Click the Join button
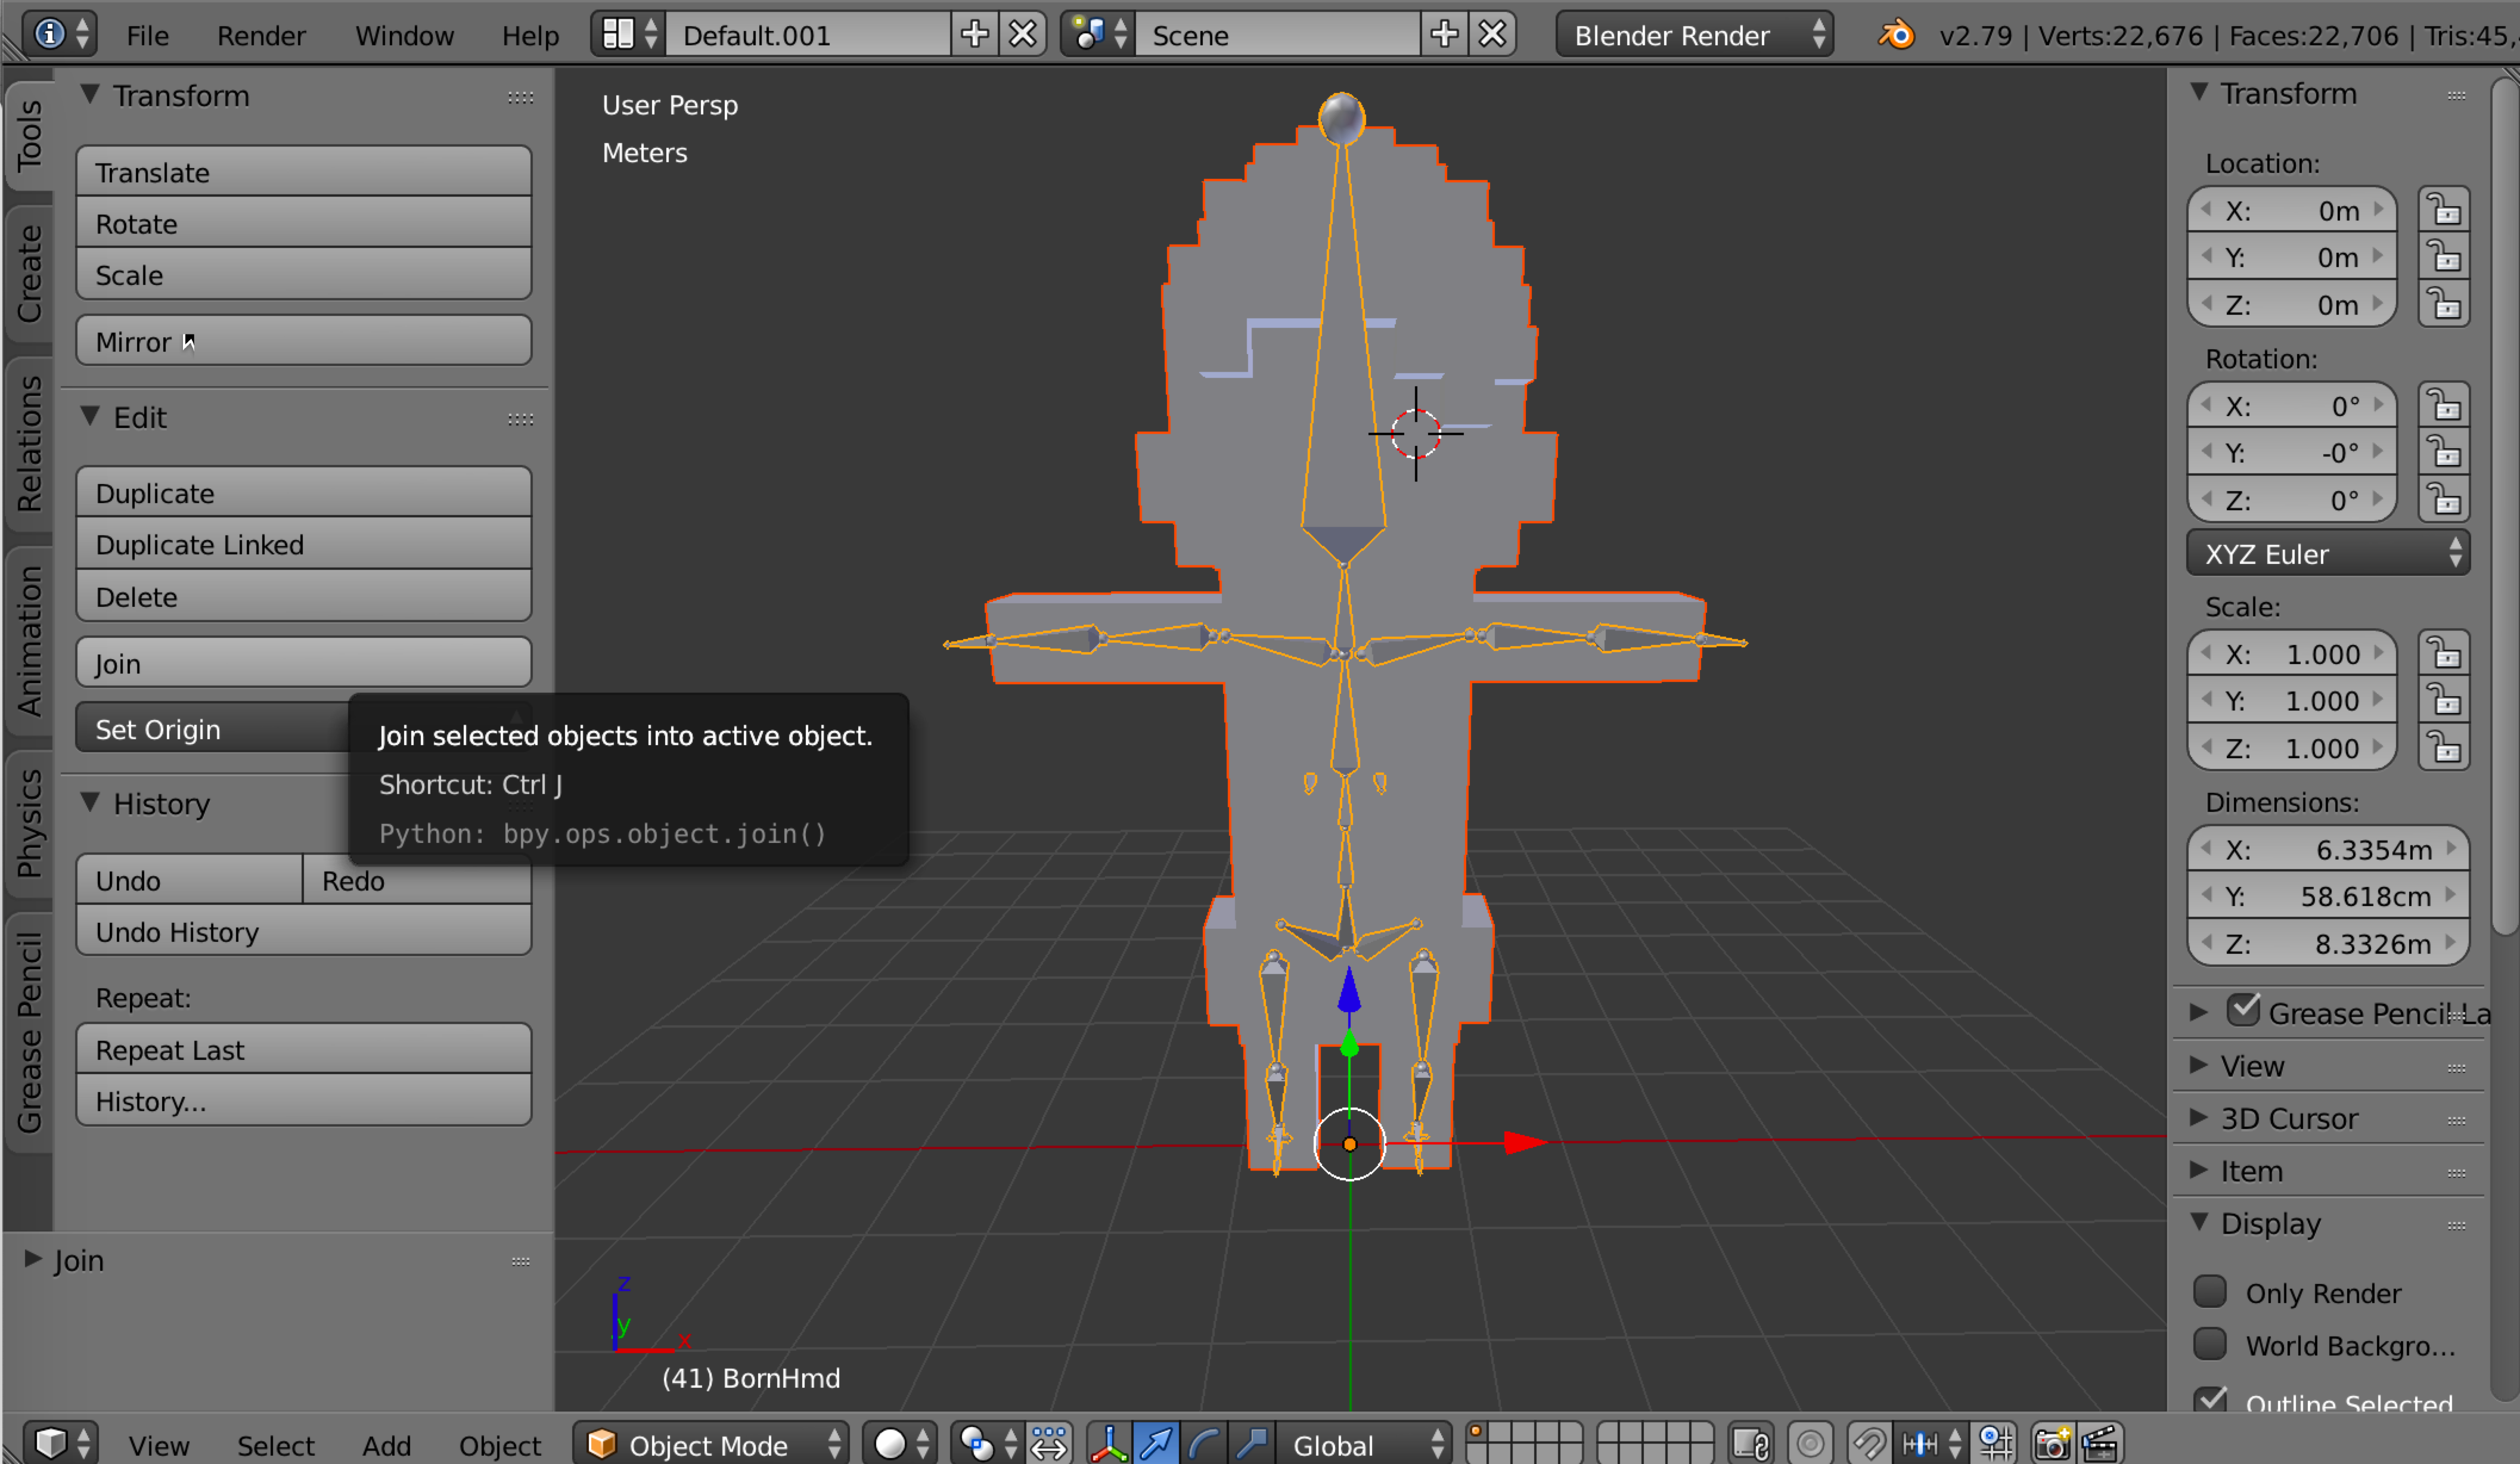 (x=303, y=663)
